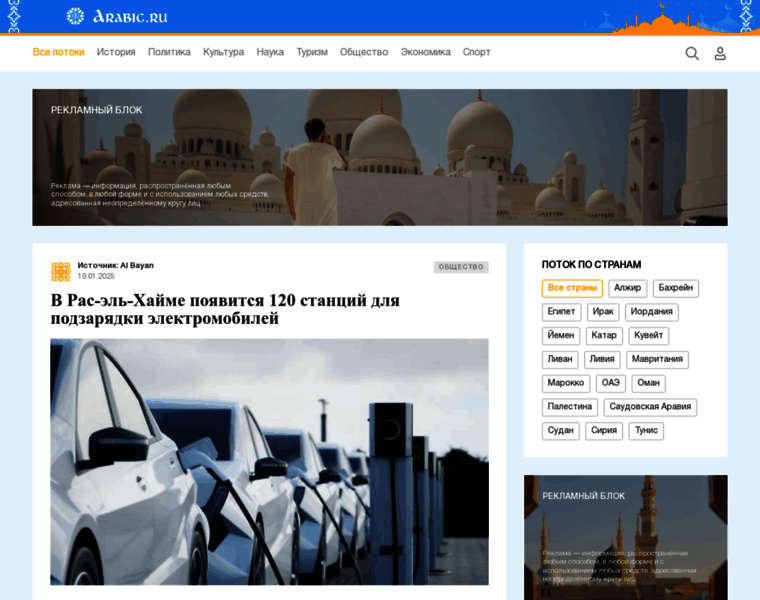Image resolution: width=760 pixels, height=600 pixels.
Task: Open the user profile icon
Action: pos(720,53)
